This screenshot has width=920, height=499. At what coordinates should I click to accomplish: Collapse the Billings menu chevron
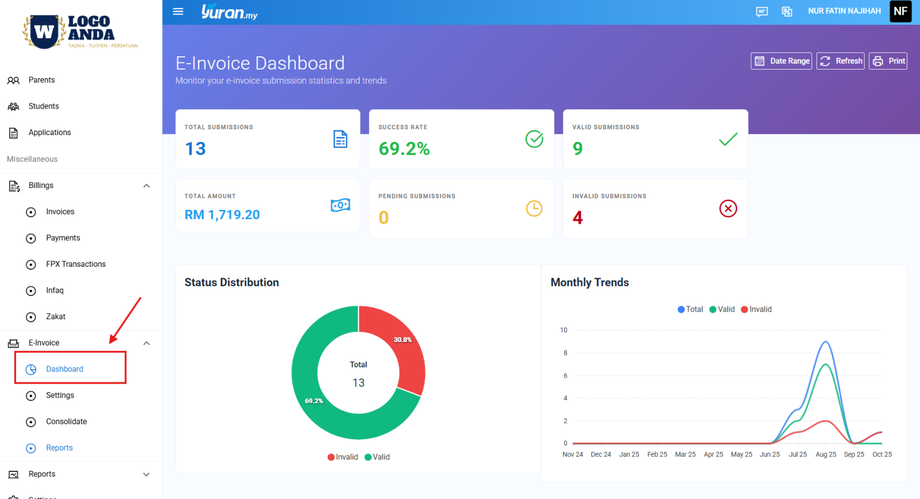146,186
